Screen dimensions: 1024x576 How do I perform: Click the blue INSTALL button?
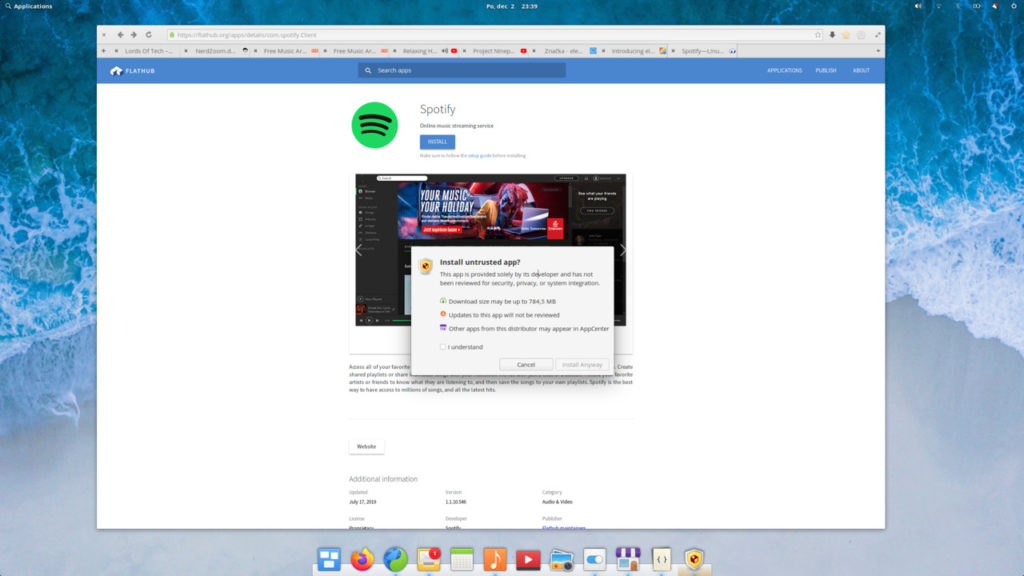pyautogui.click(x=438, y=142)
